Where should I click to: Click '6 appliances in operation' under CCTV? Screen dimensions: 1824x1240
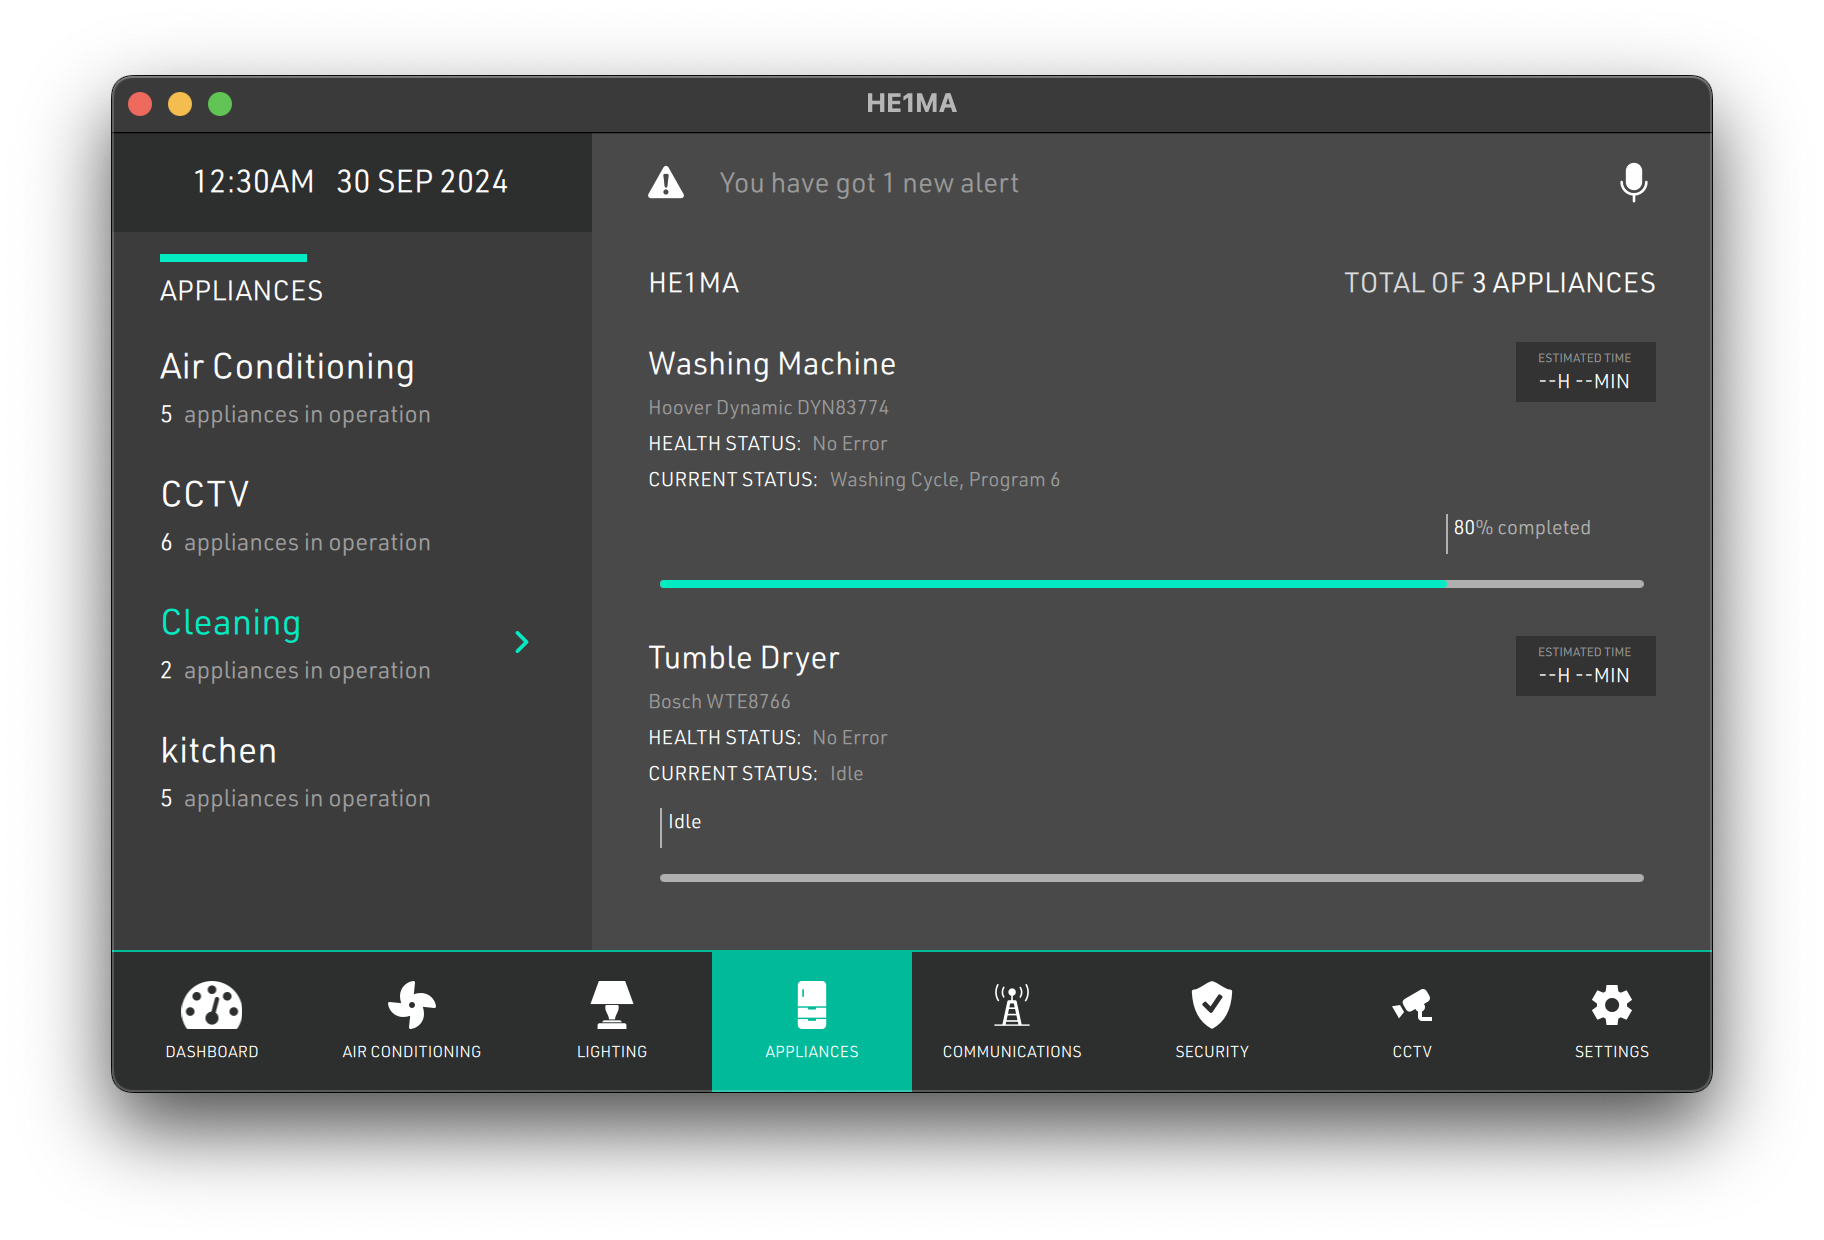pos(295,543)
